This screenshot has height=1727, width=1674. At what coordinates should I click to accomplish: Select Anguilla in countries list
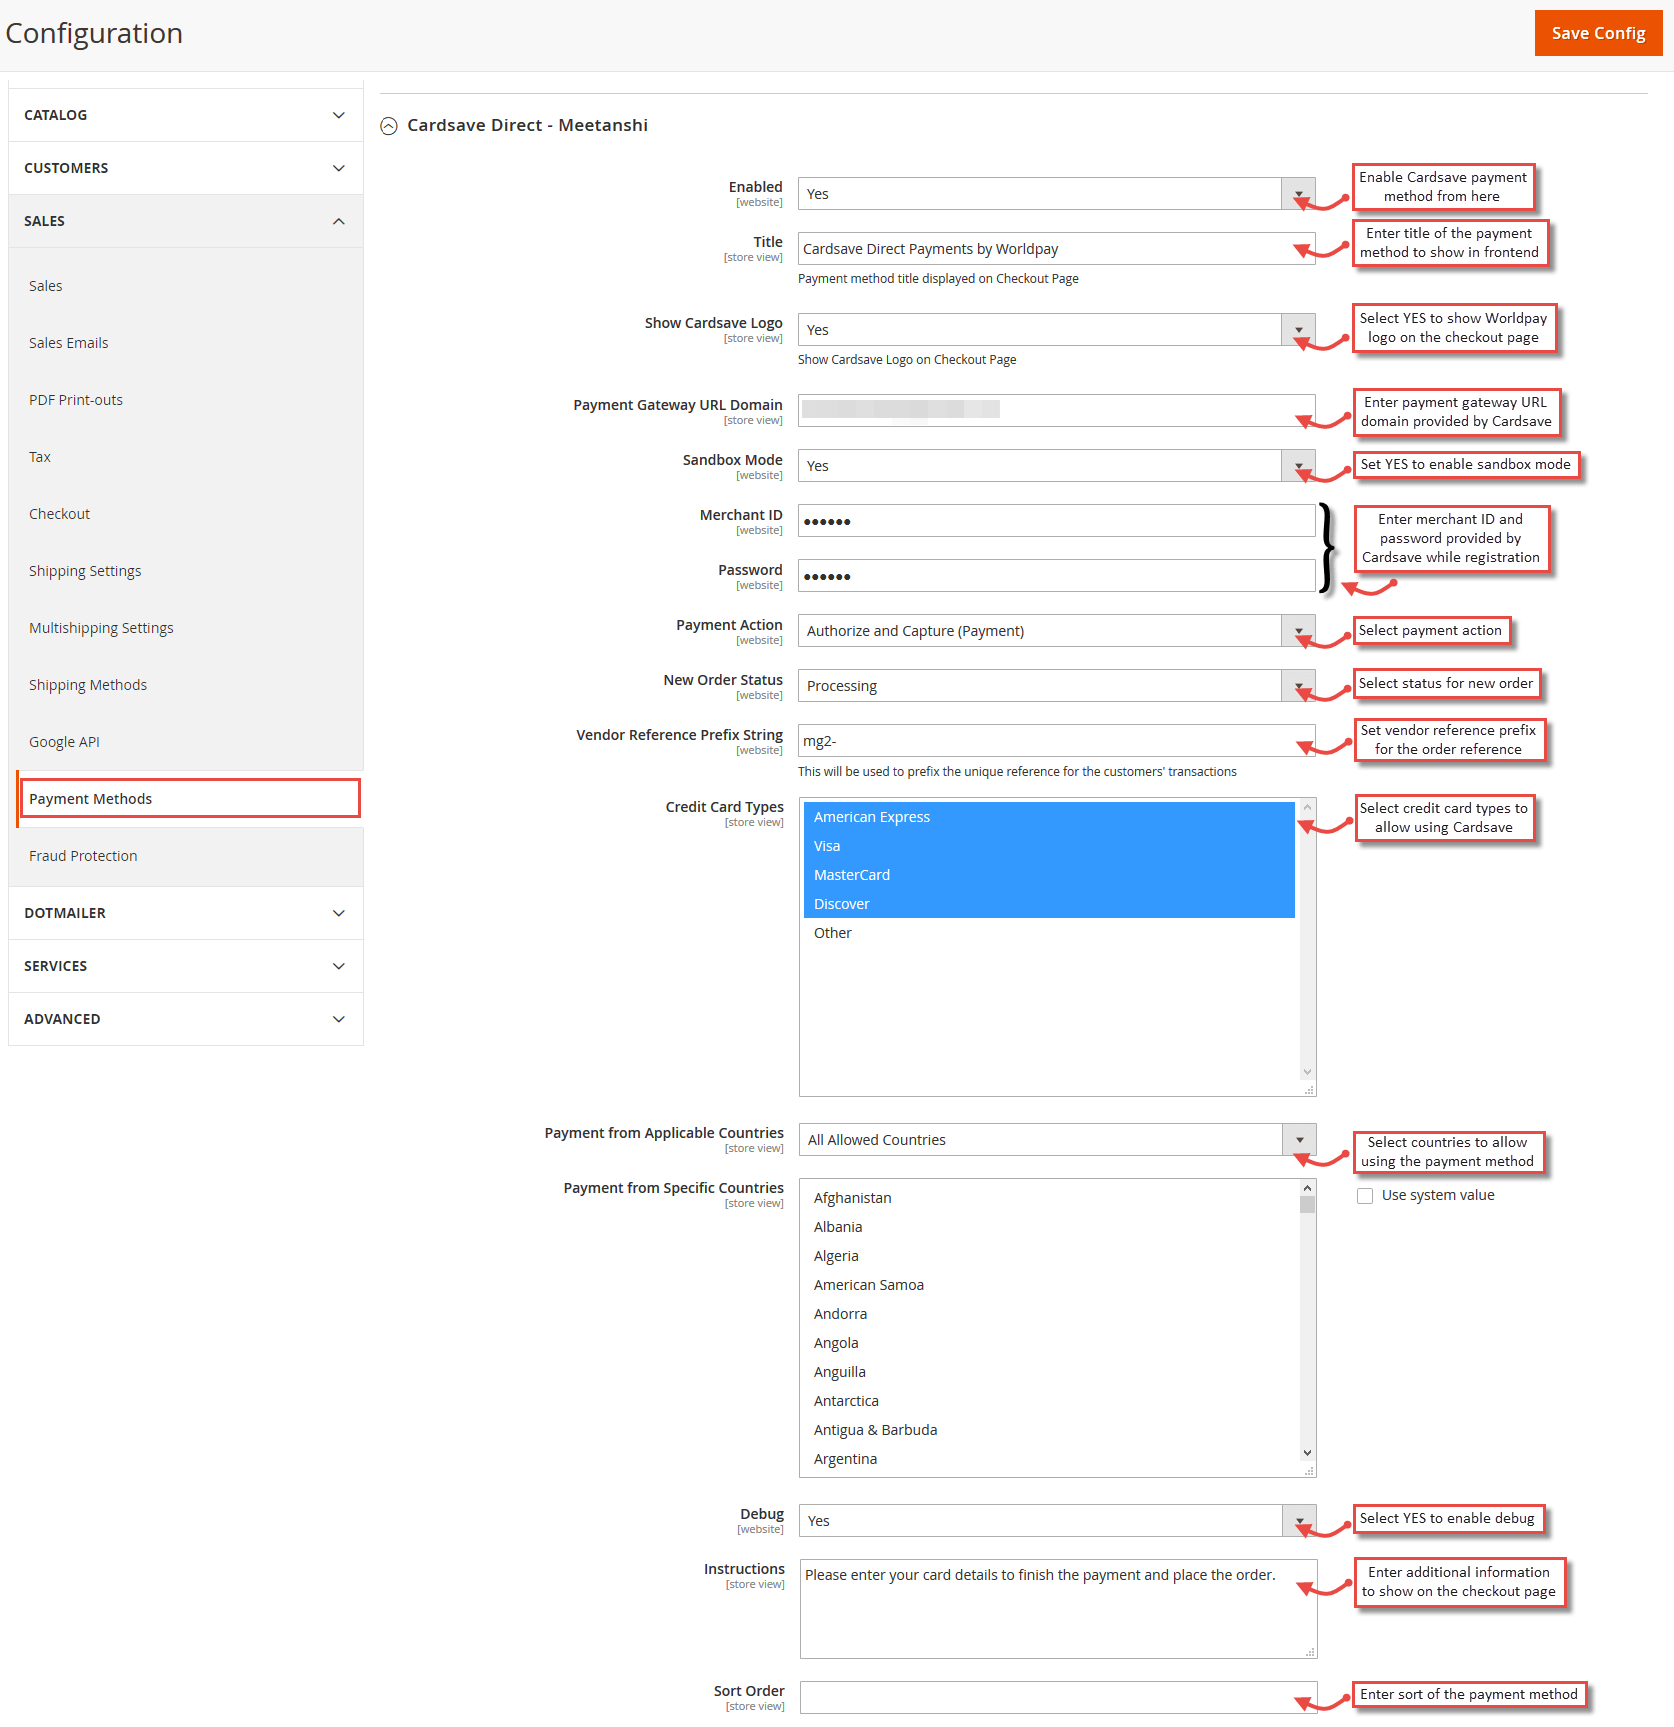coord(1050,1372)
